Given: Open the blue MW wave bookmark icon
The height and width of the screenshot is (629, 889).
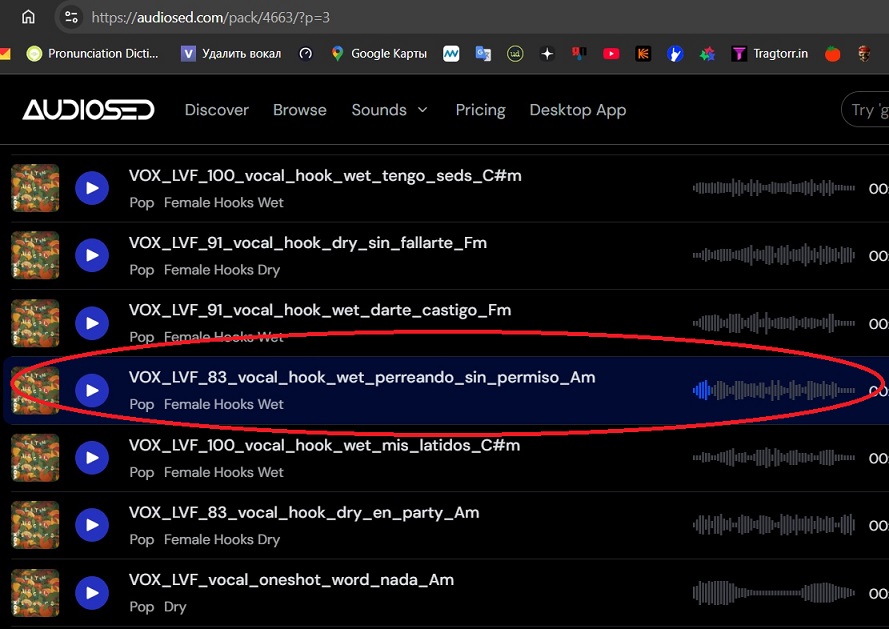Looking at the screenshot, I should point(451,53).
